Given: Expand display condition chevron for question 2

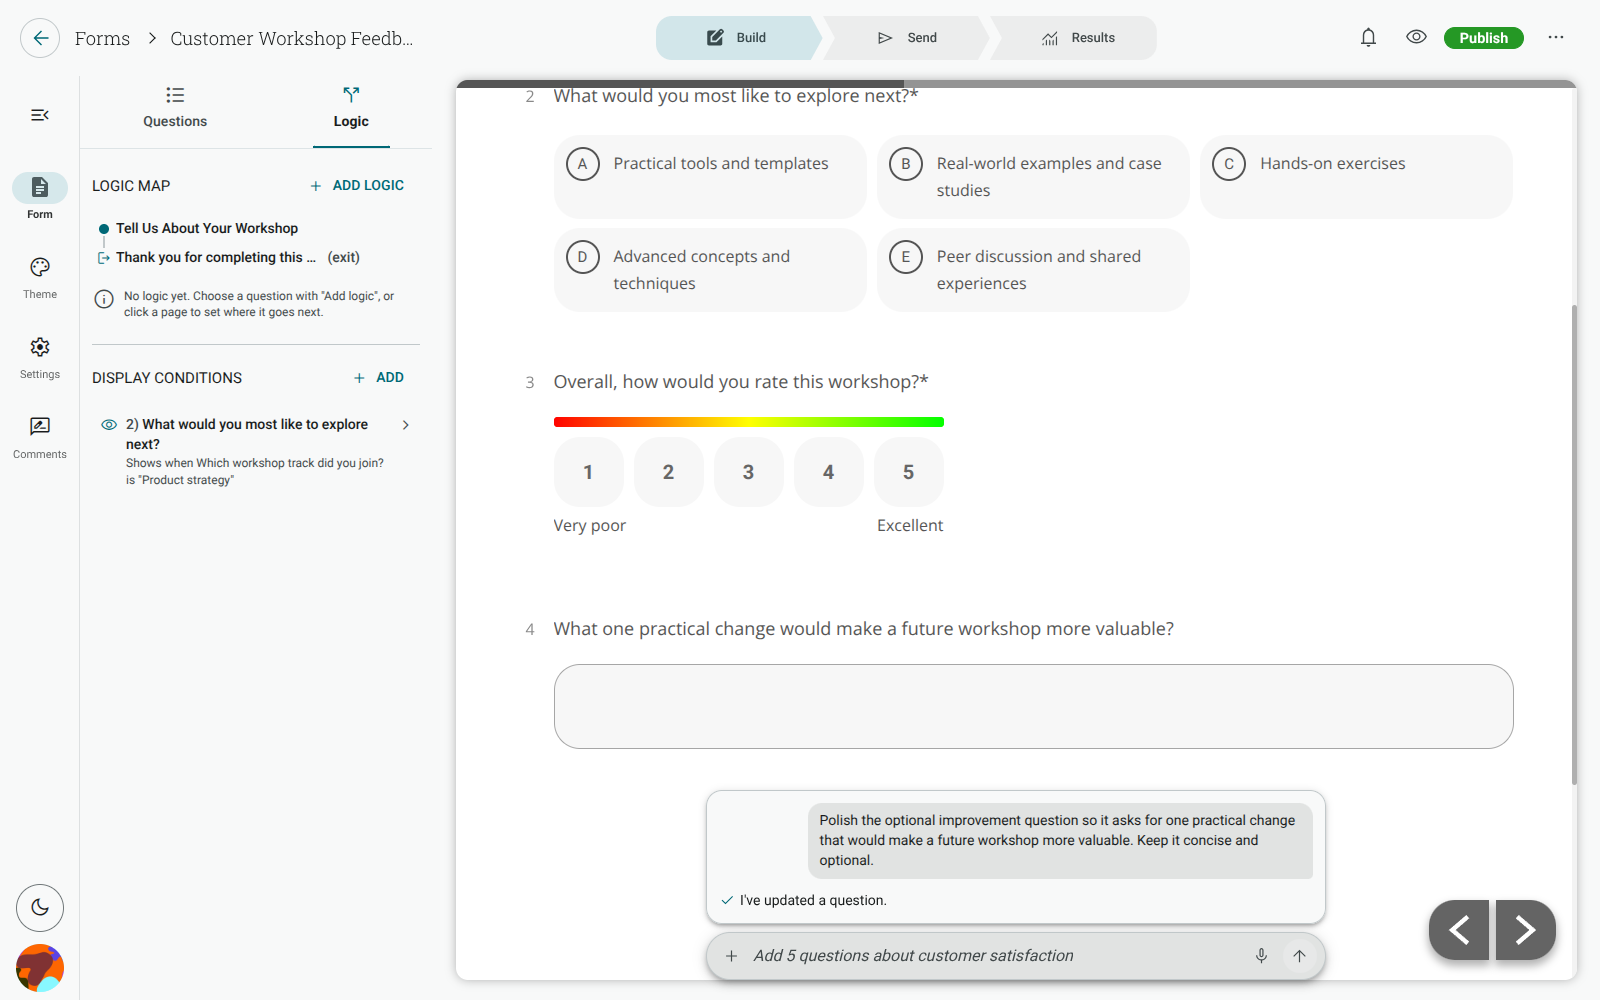Looking at the screenshot, I should (405, 425).
